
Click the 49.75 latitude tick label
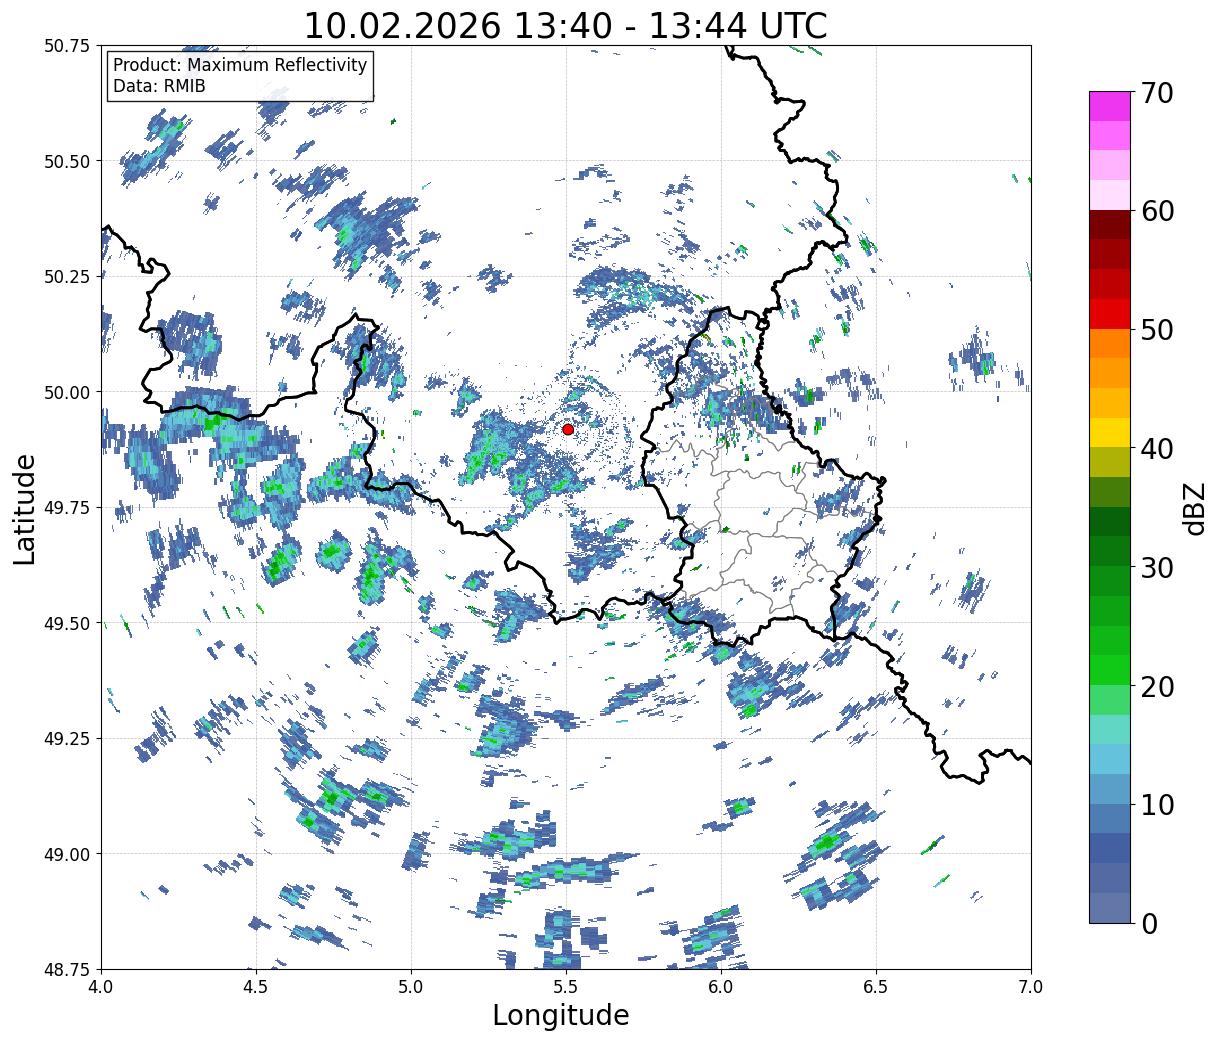[67, 508]
